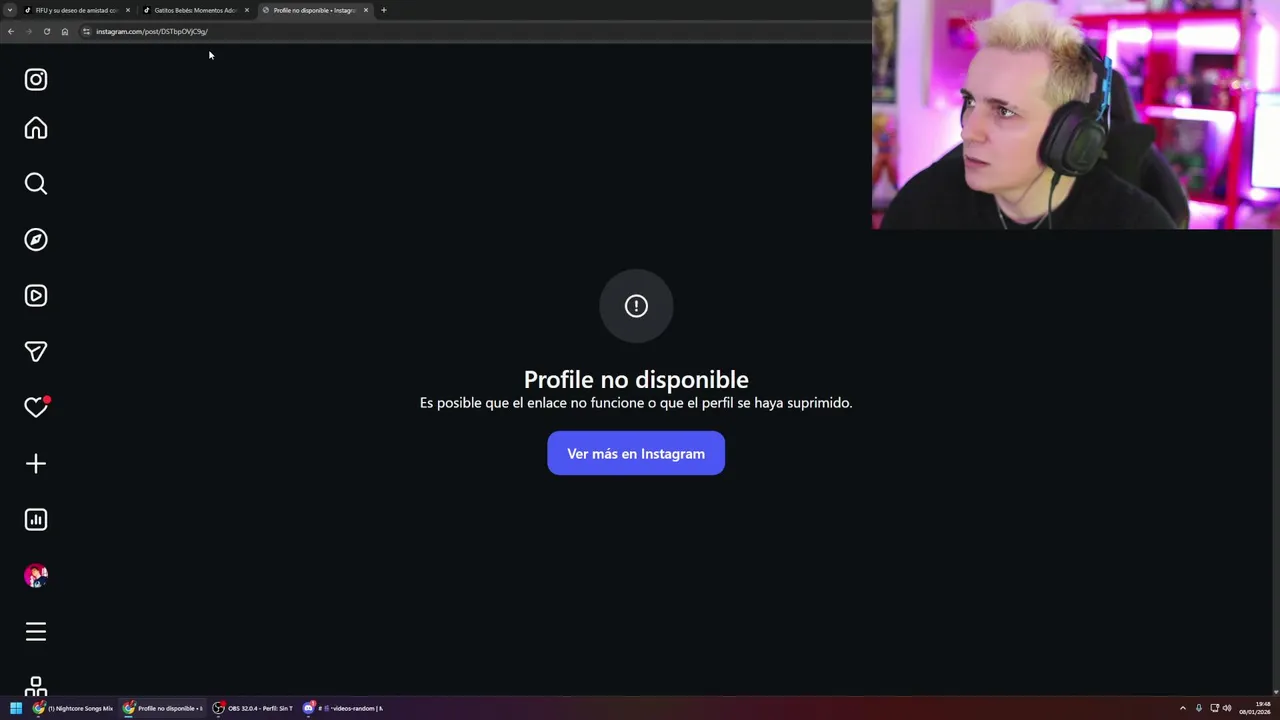Open the clock showing 19:48
Viewport: 1280px width, 720px height.
(x=1255, y=708)
